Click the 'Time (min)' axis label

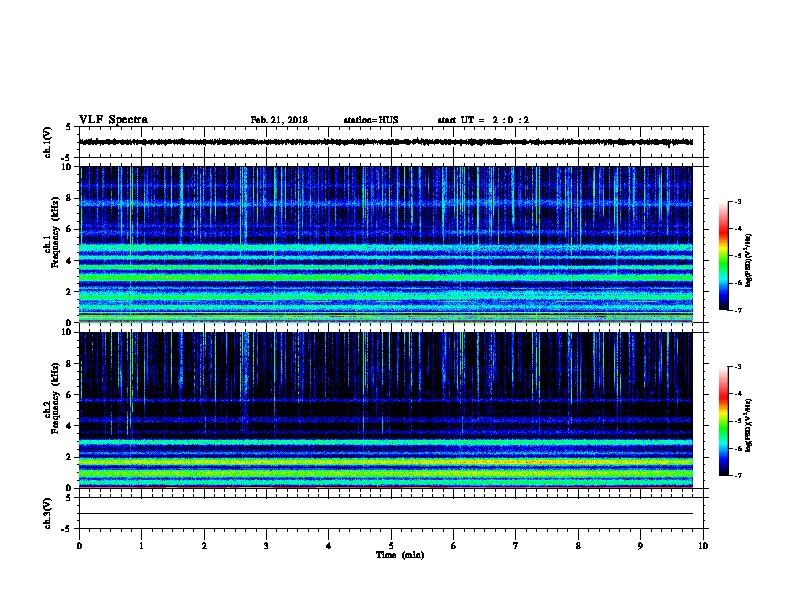pyautogui.click(x=400, y=555)
